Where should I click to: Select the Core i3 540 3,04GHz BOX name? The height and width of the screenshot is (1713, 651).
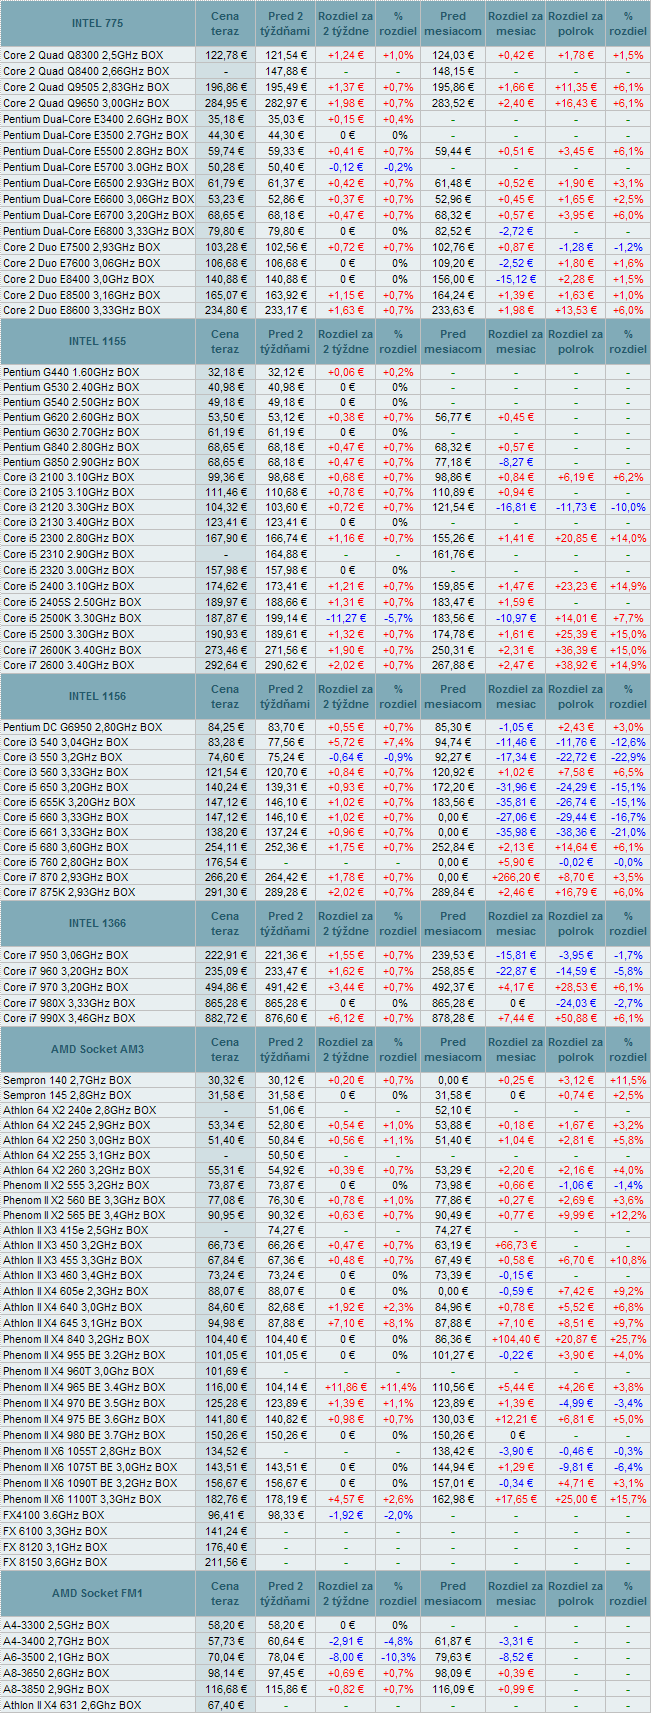tap(65, 742)
